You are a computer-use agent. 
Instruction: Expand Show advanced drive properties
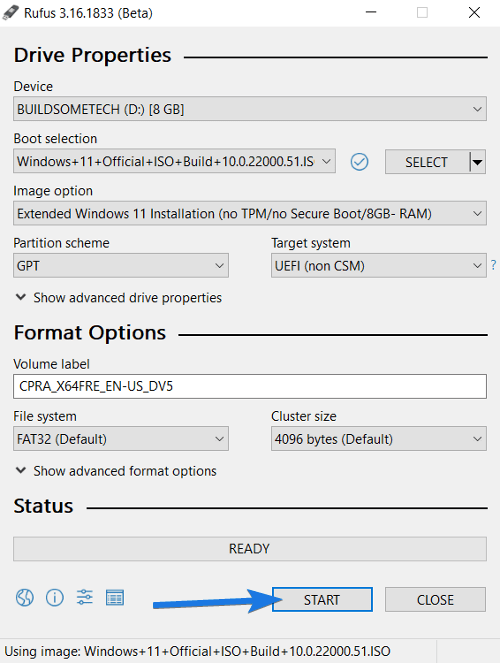[x=118, y=298]
